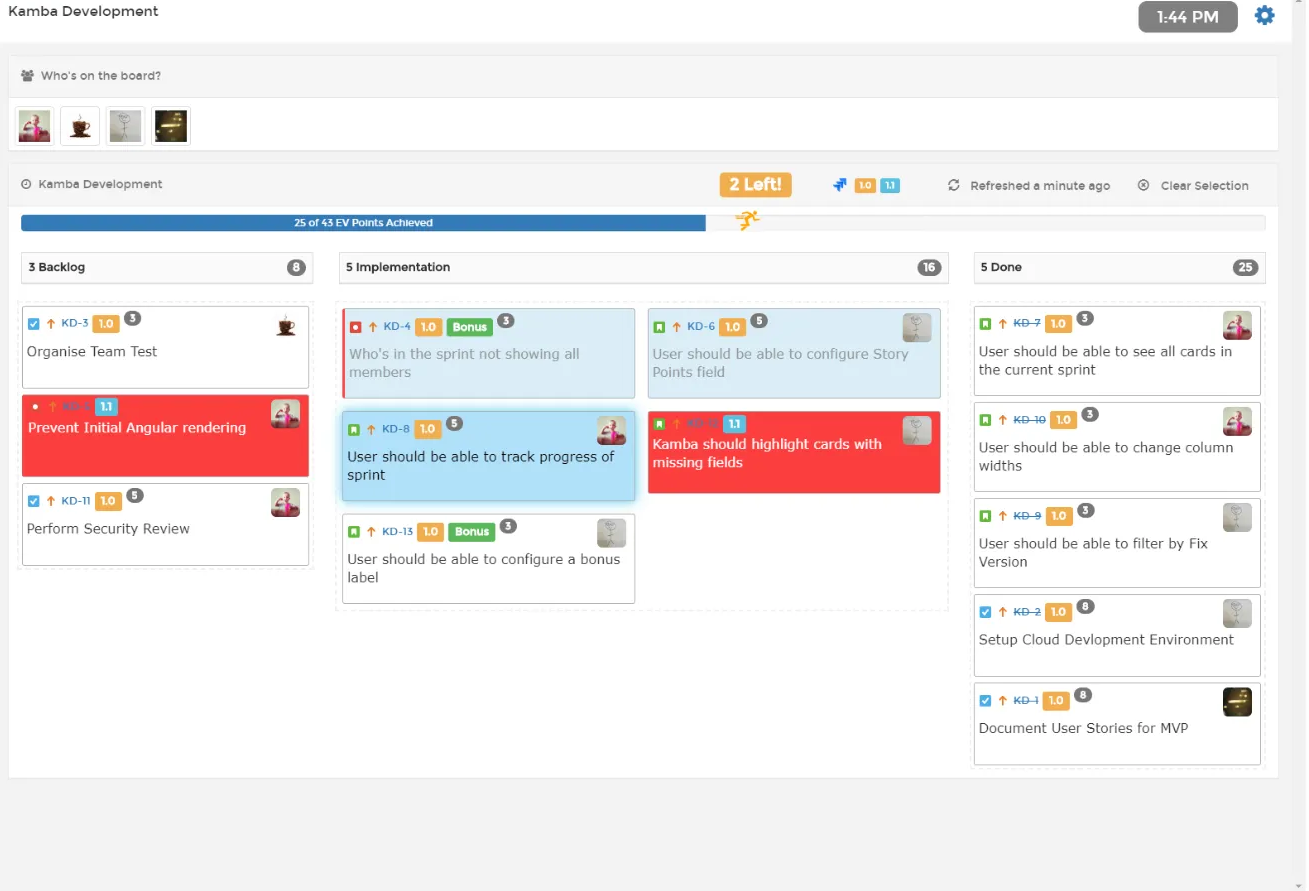Click the green story icon on KD-8
1309x891 pixels.
[354, 430]
